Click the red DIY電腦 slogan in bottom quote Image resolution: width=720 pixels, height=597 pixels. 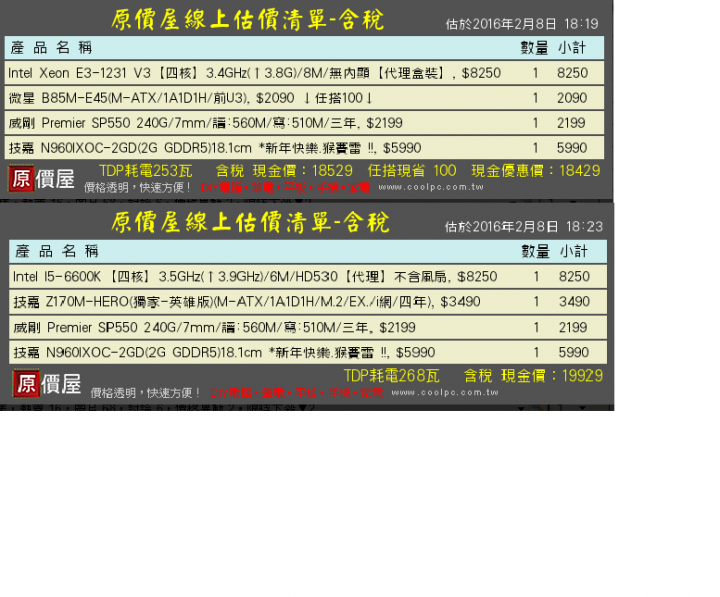[297, 393]
